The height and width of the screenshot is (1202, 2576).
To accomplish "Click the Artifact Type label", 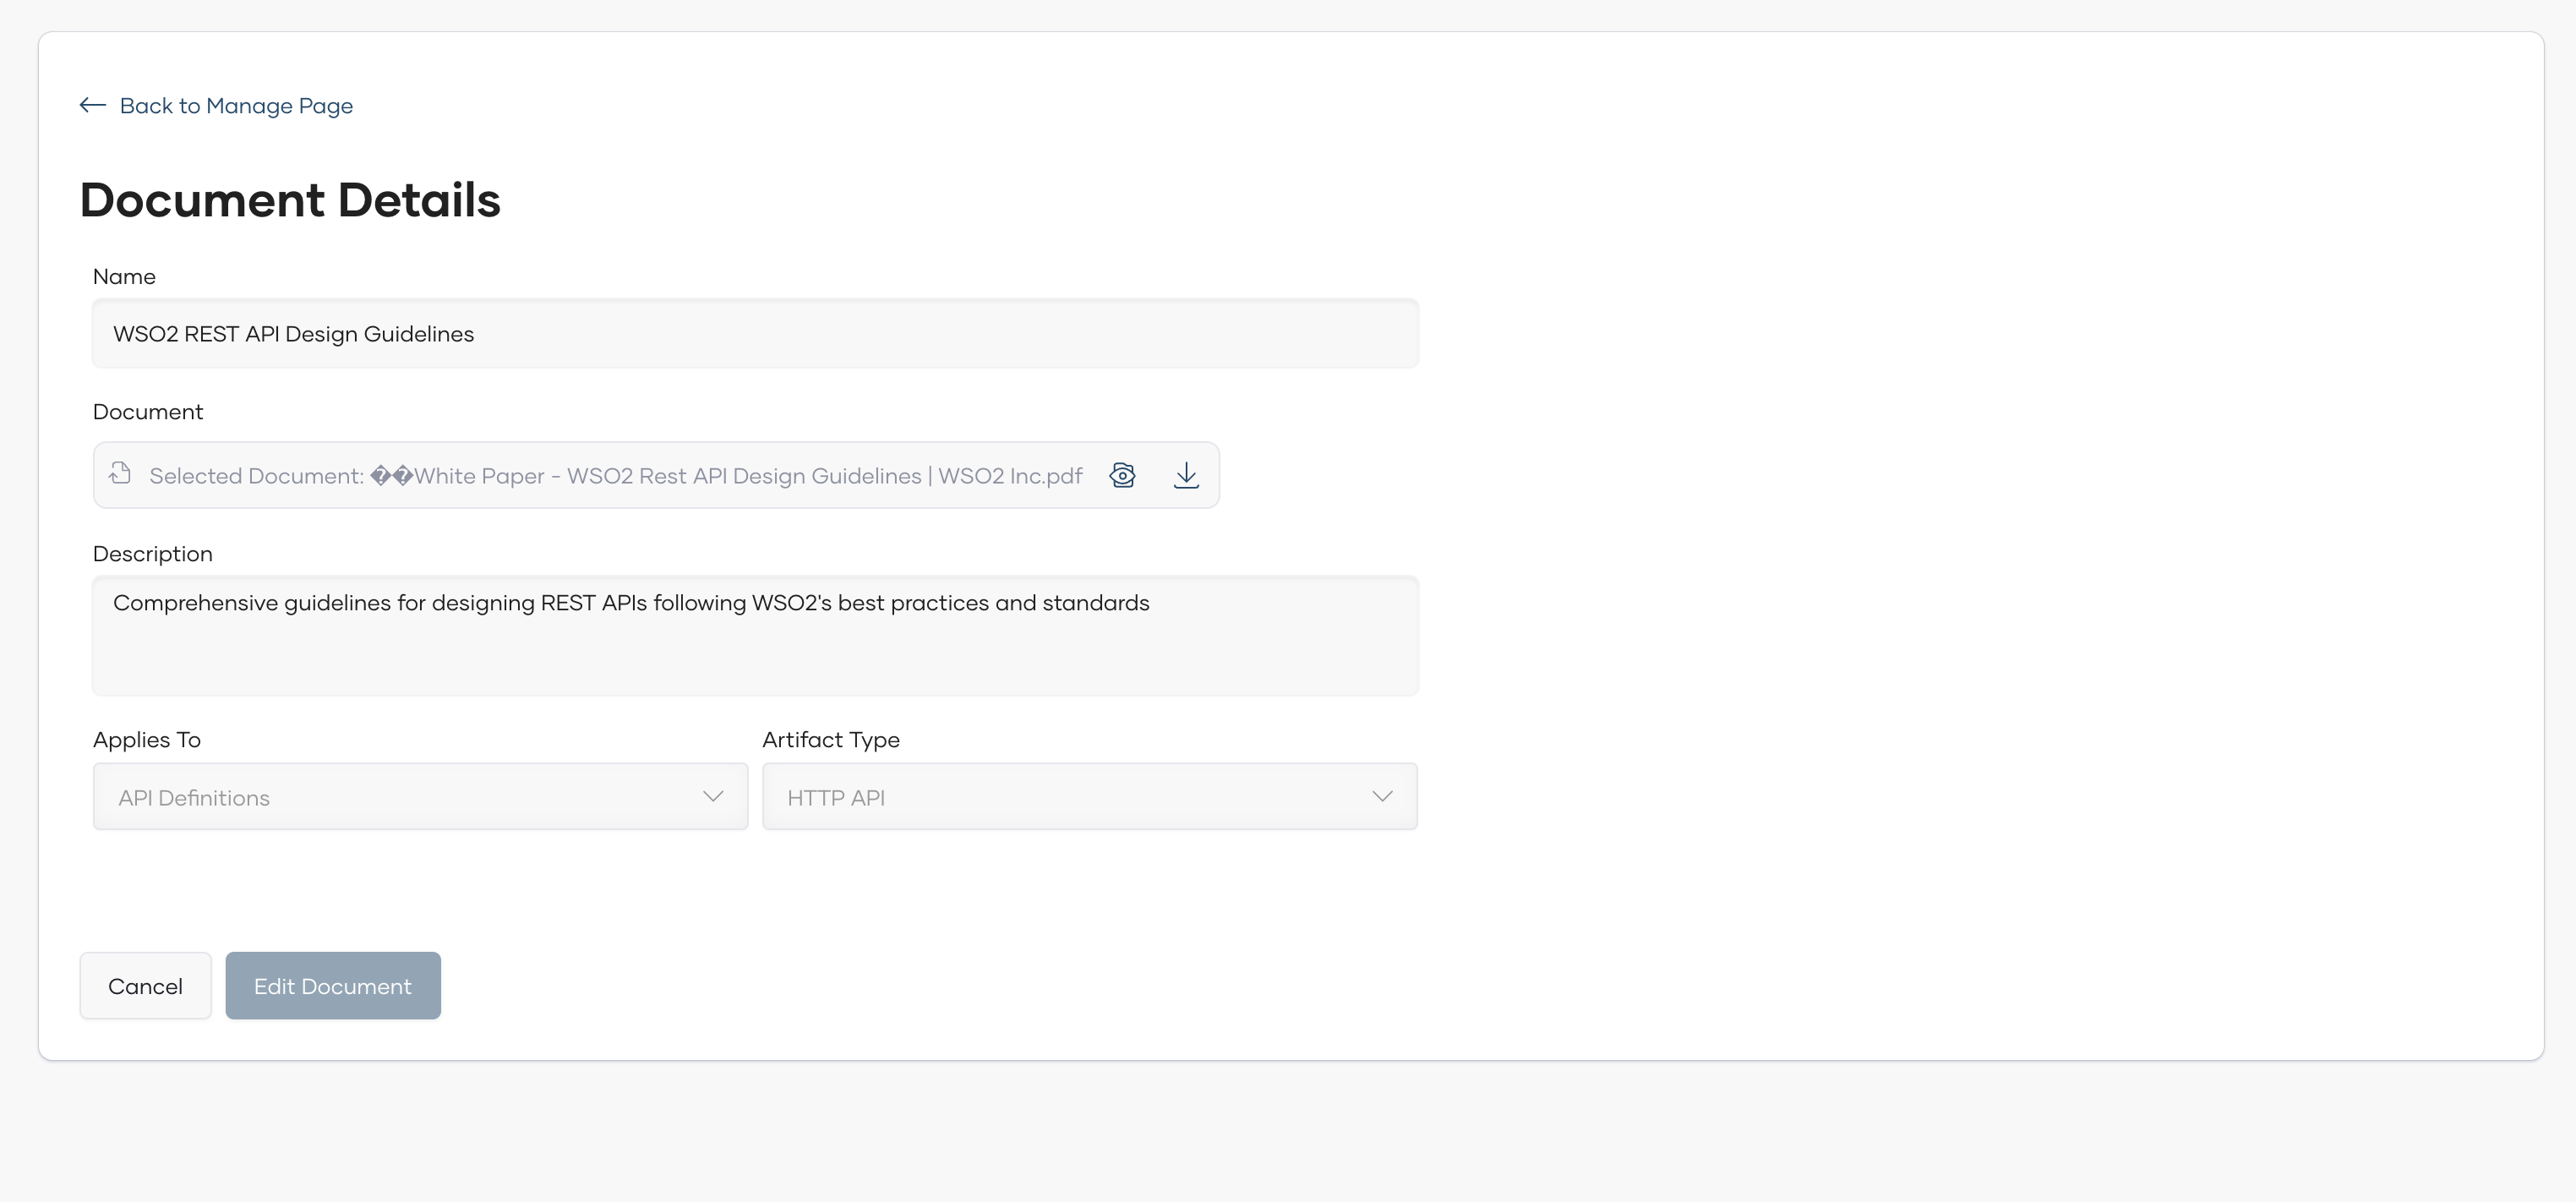I will click(x=831, y=740).
